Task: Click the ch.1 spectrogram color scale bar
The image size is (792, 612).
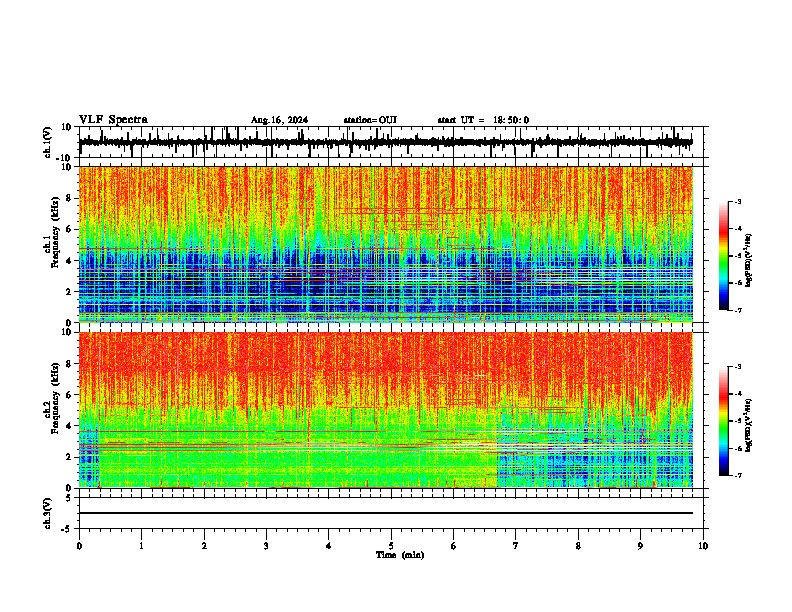Action: 723,256
